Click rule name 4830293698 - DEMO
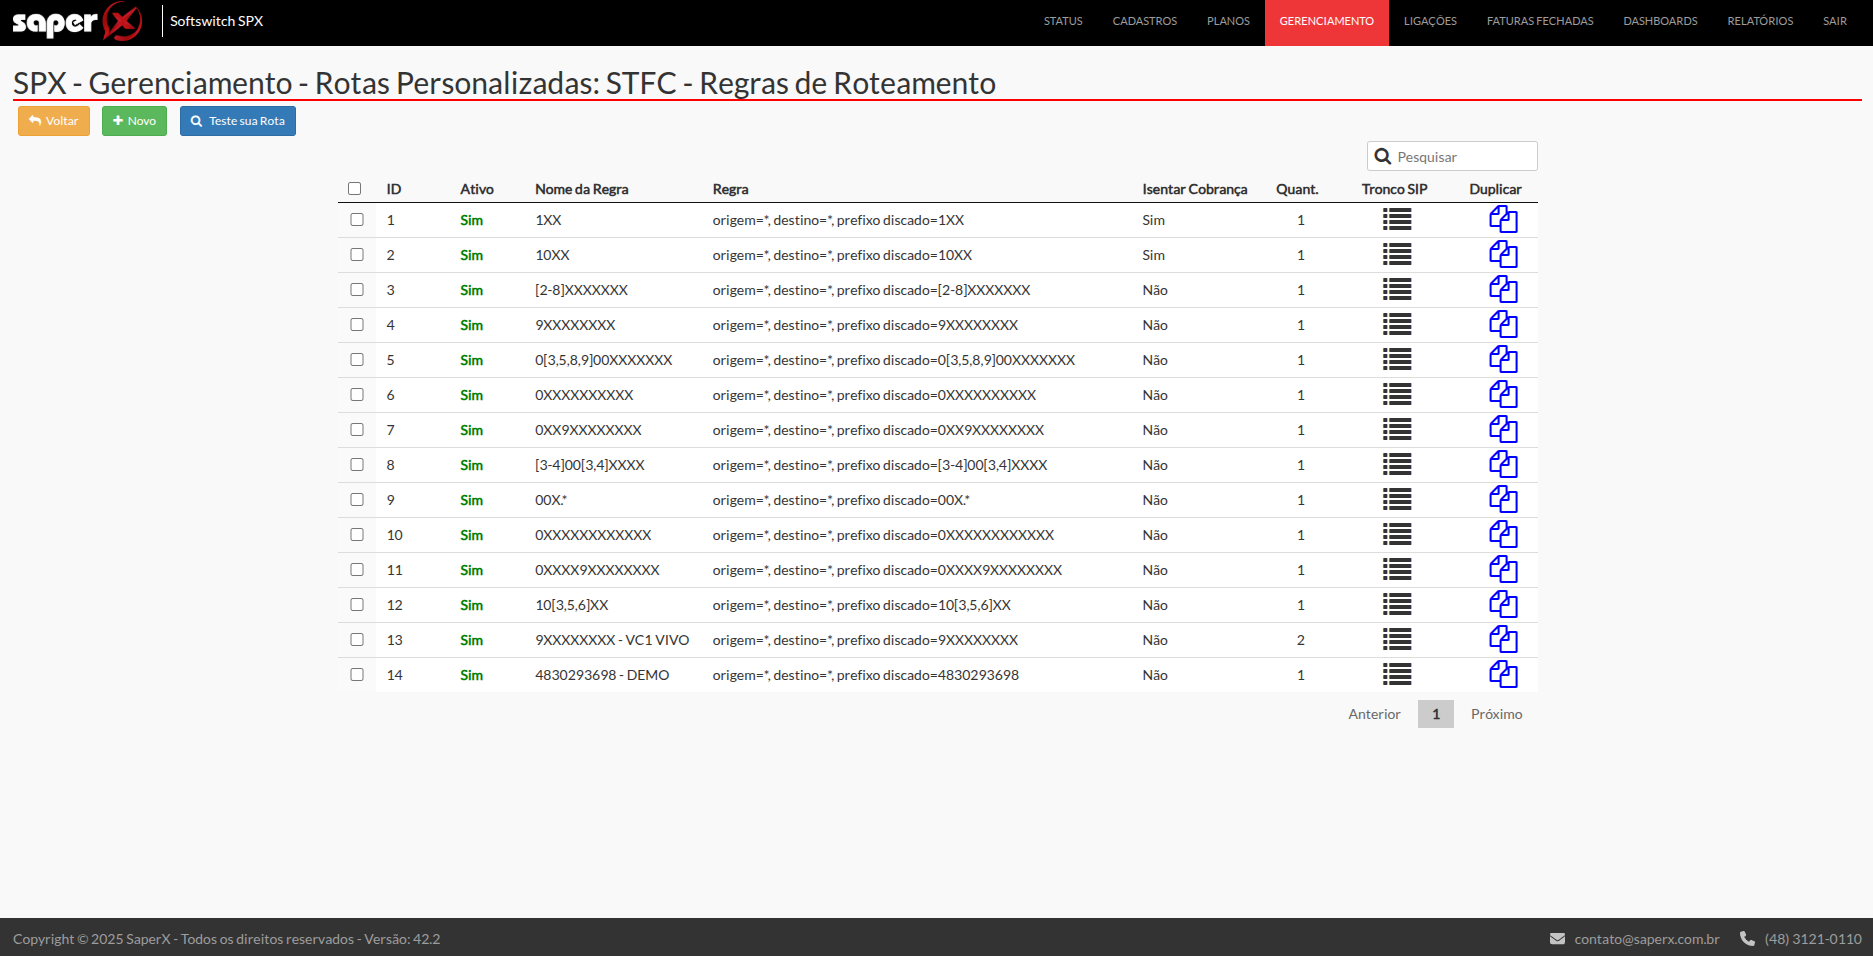1873x956 pixels. (602, 675)
